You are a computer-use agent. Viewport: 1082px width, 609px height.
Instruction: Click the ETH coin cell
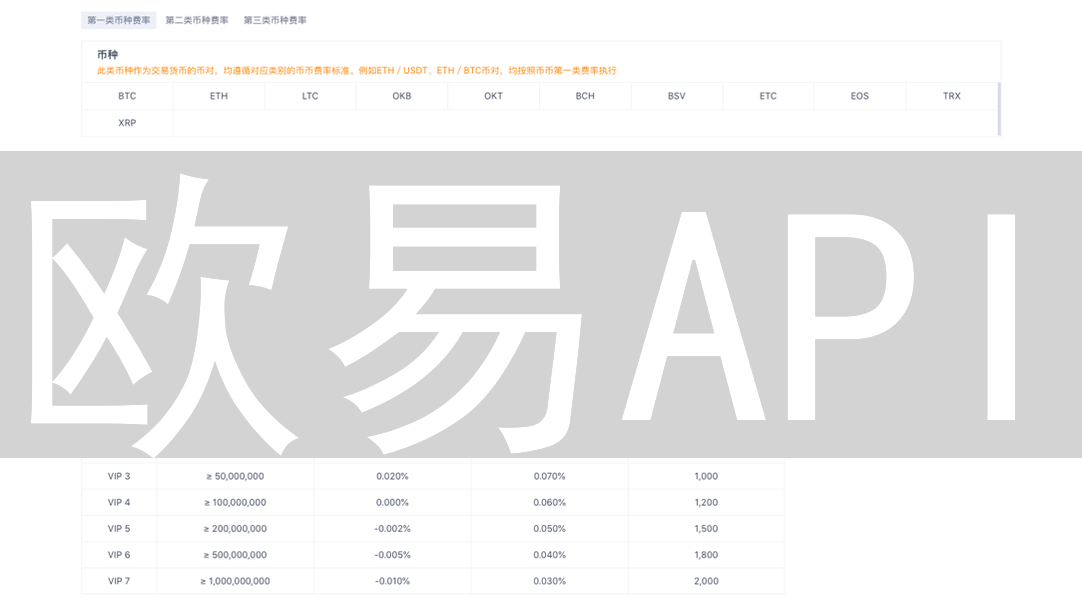(x=219, y=96)
